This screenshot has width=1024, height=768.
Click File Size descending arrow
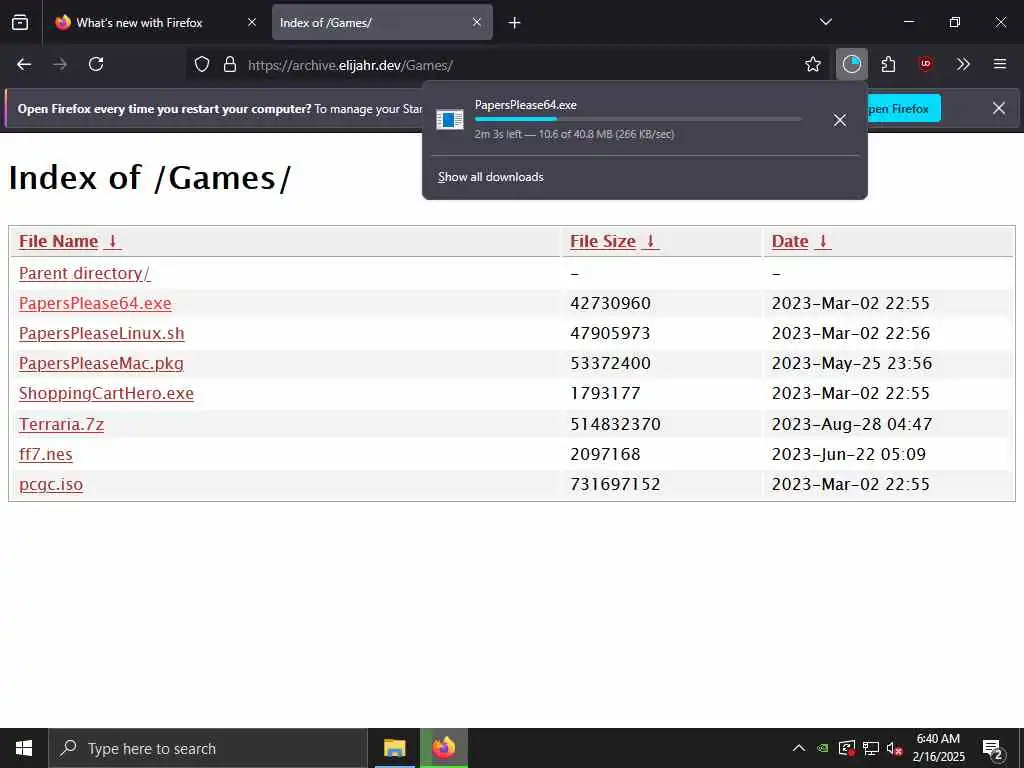tap(650, 242)
